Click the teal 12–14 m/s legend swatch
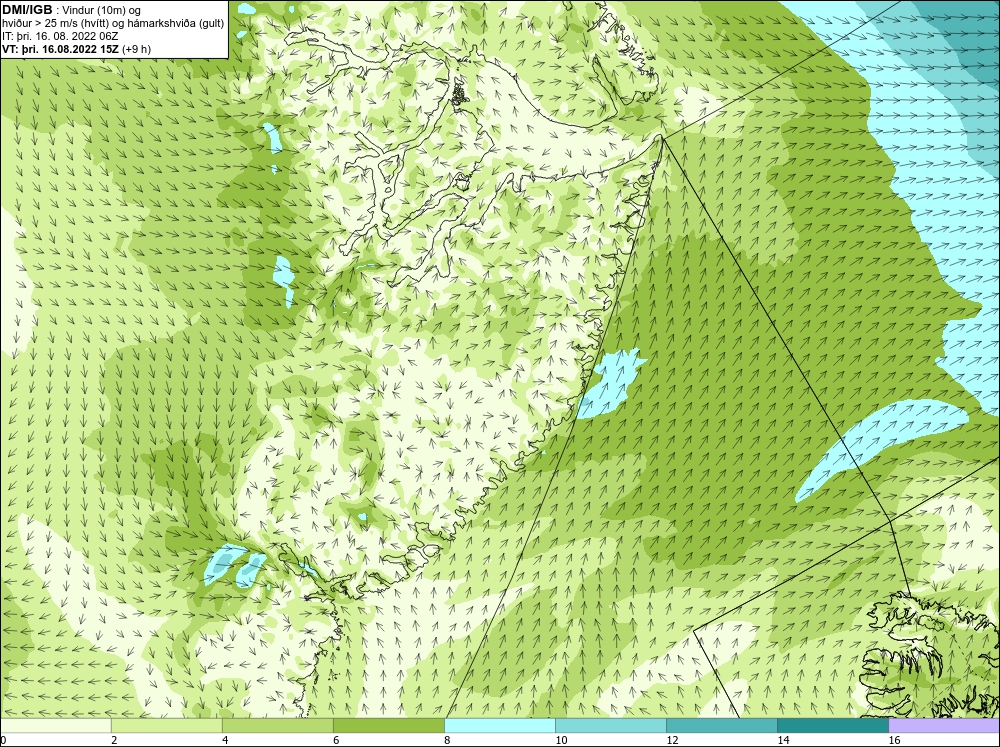 point(722,726)
